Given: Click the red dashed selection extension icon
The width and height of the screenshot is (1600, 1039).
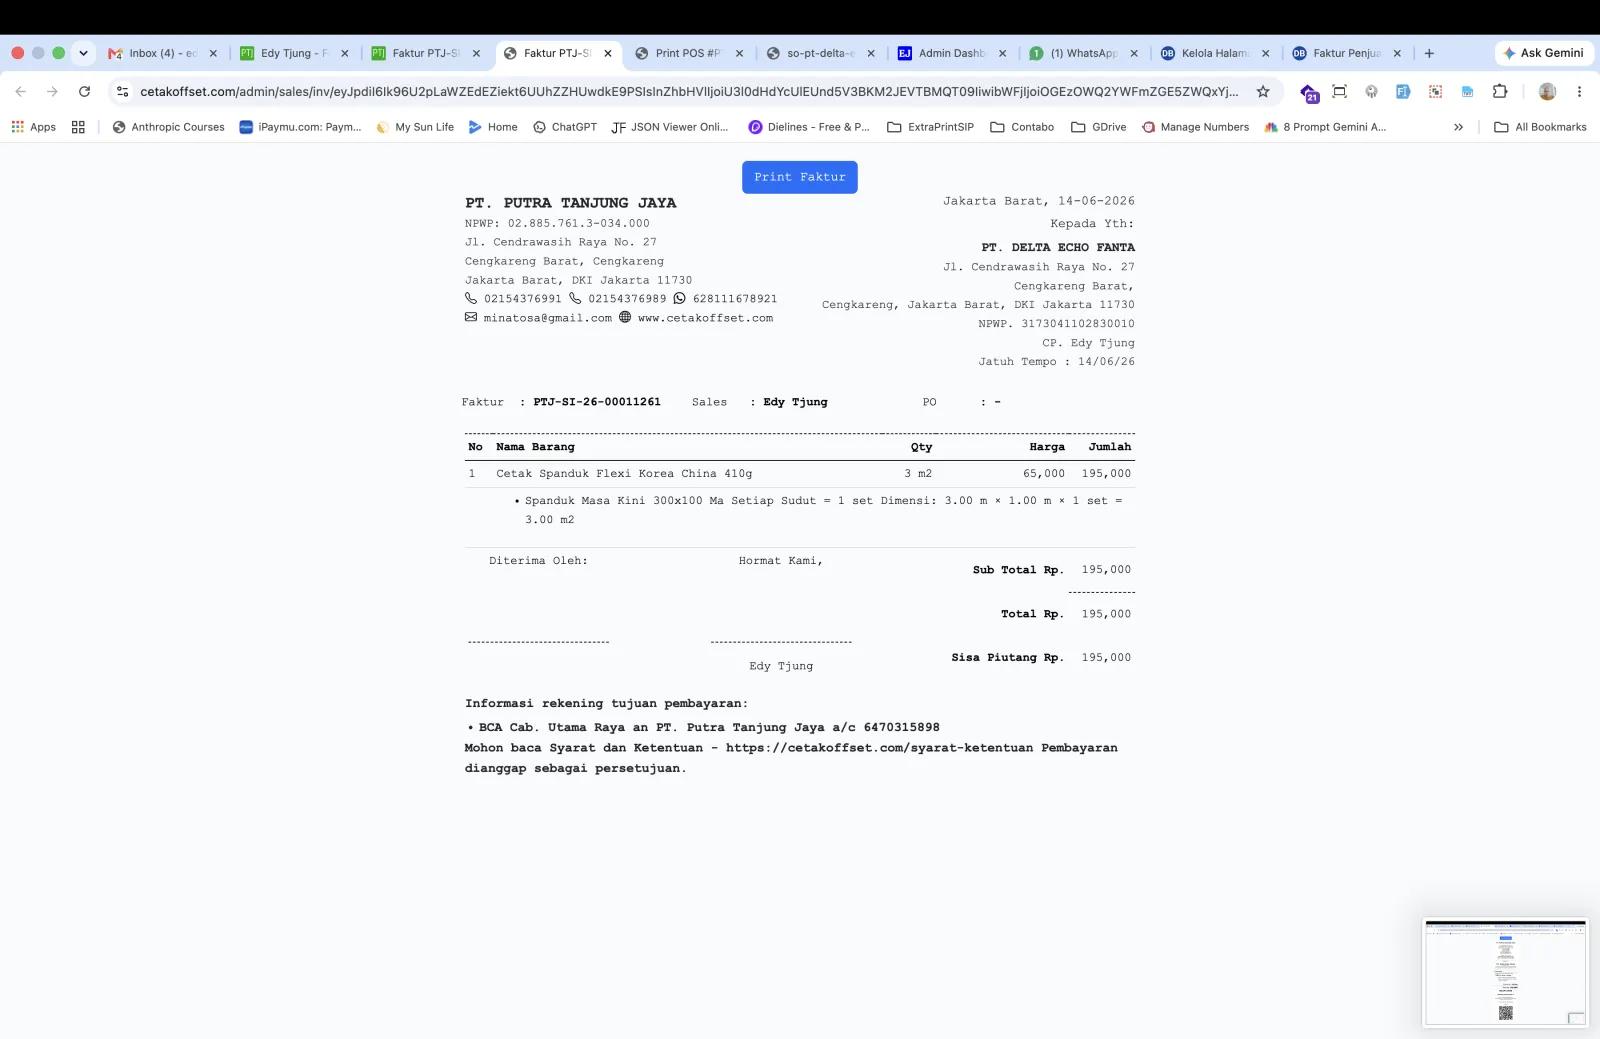Looking at the screenshot, I should click(x=1435, y=92).
